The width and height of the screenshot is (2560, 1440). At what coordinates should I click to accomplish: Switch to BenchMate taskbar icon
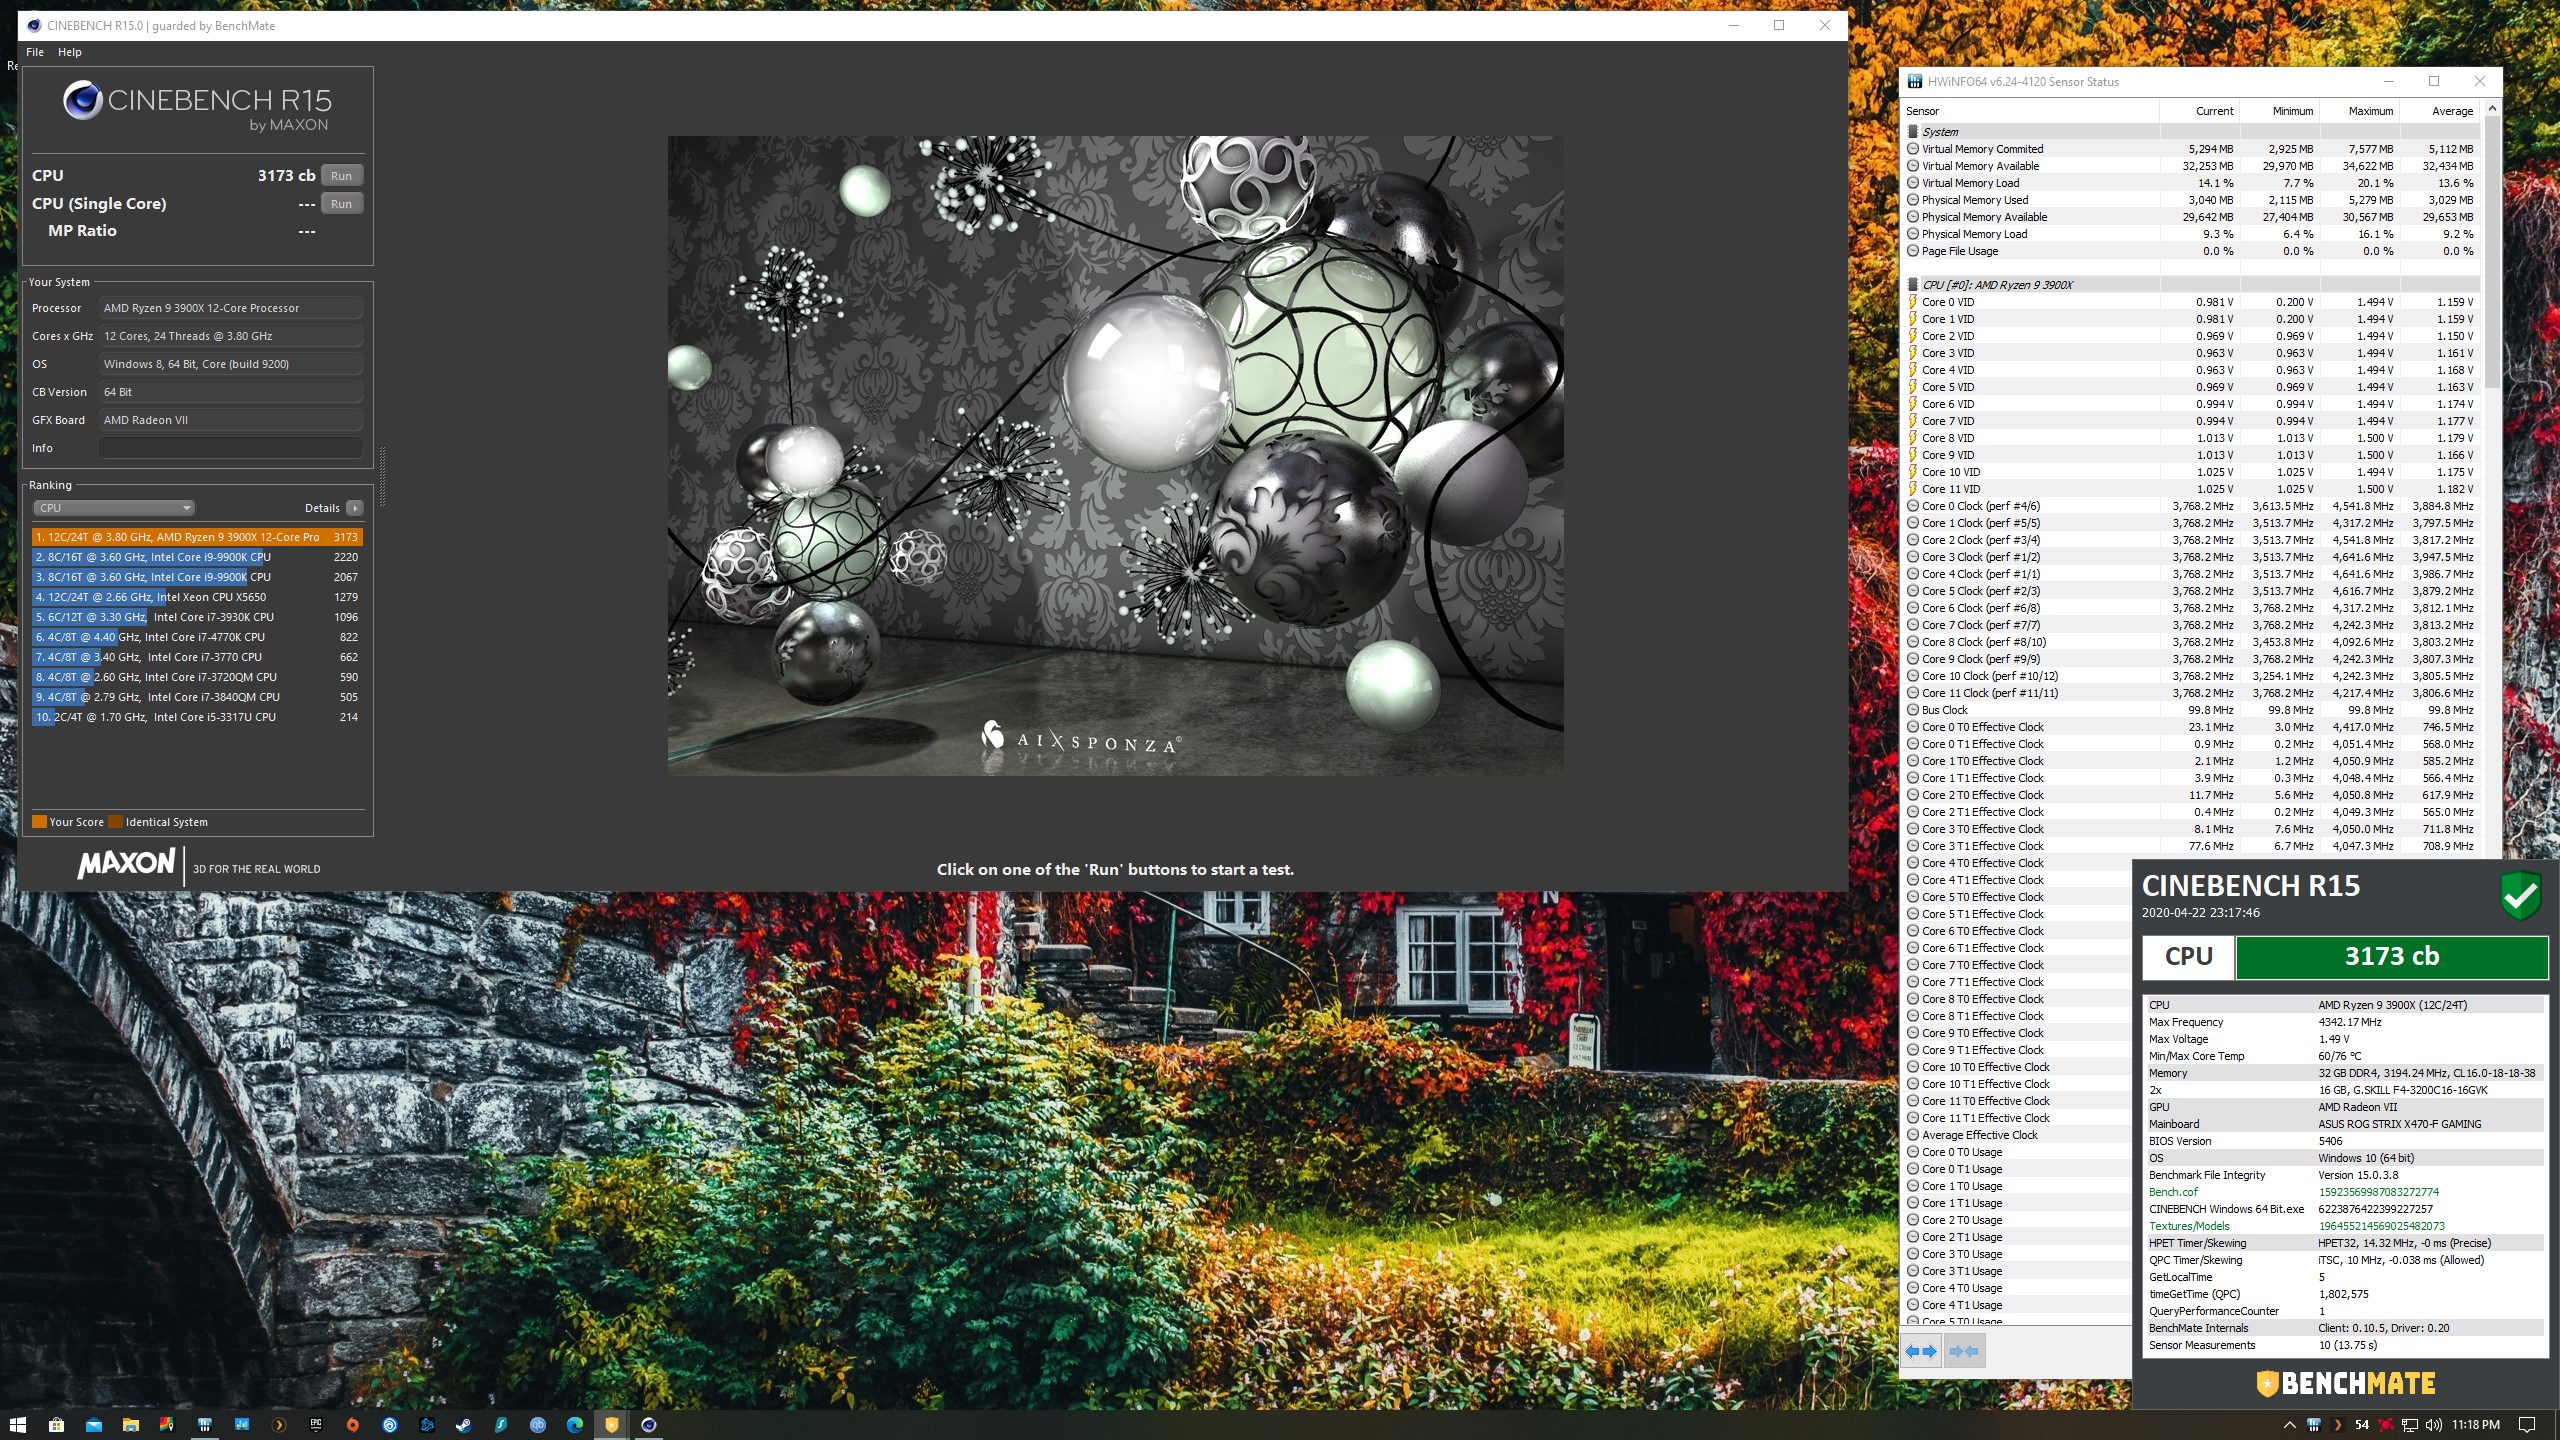611,1425
